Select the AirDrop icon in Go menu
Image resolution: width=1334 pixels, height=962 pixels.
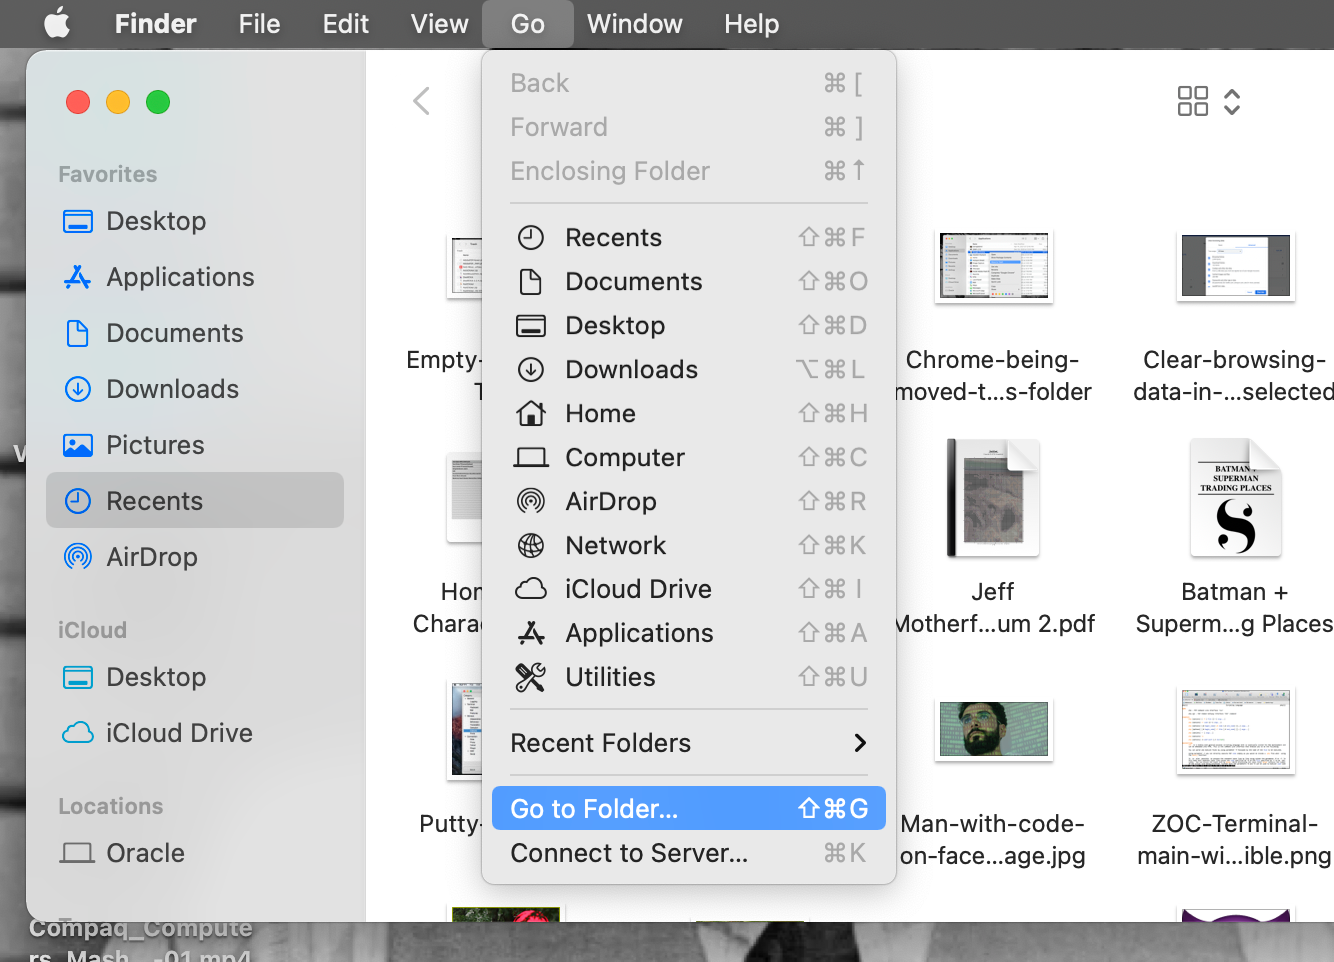(x=530, y=501)
